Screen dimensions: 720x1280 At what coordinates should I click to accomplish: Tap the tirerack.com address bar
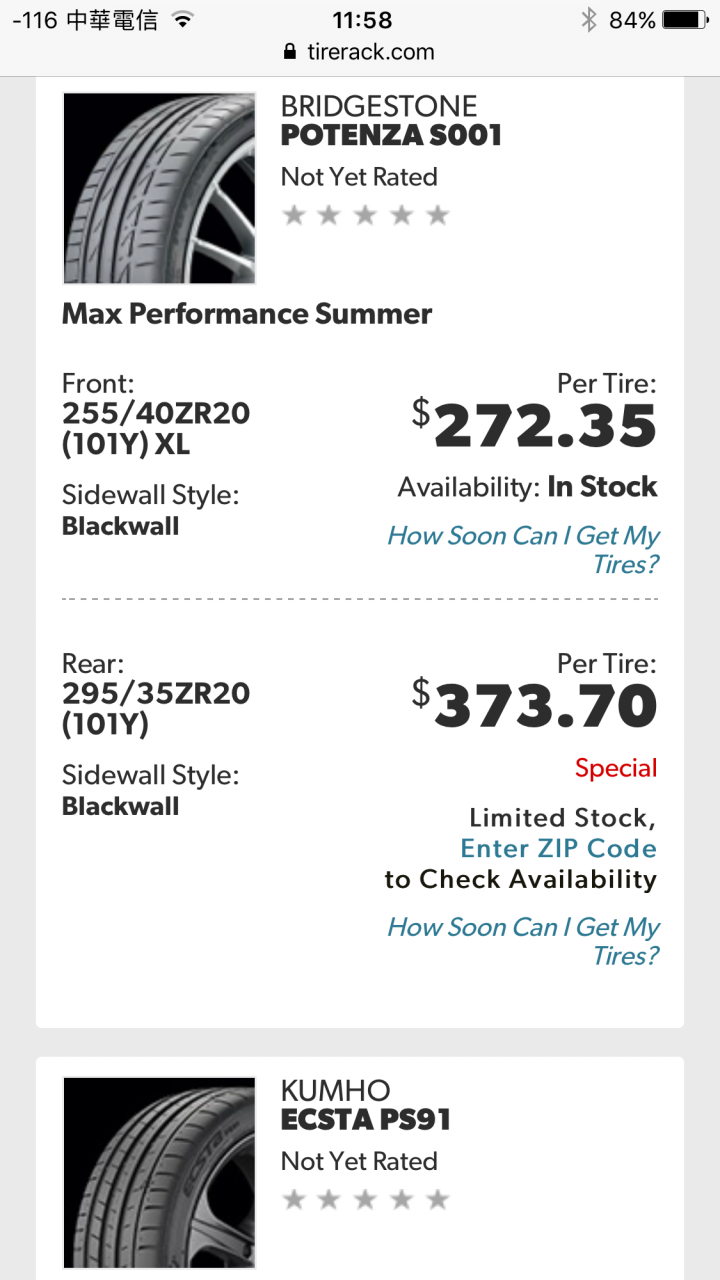(360, 52)
